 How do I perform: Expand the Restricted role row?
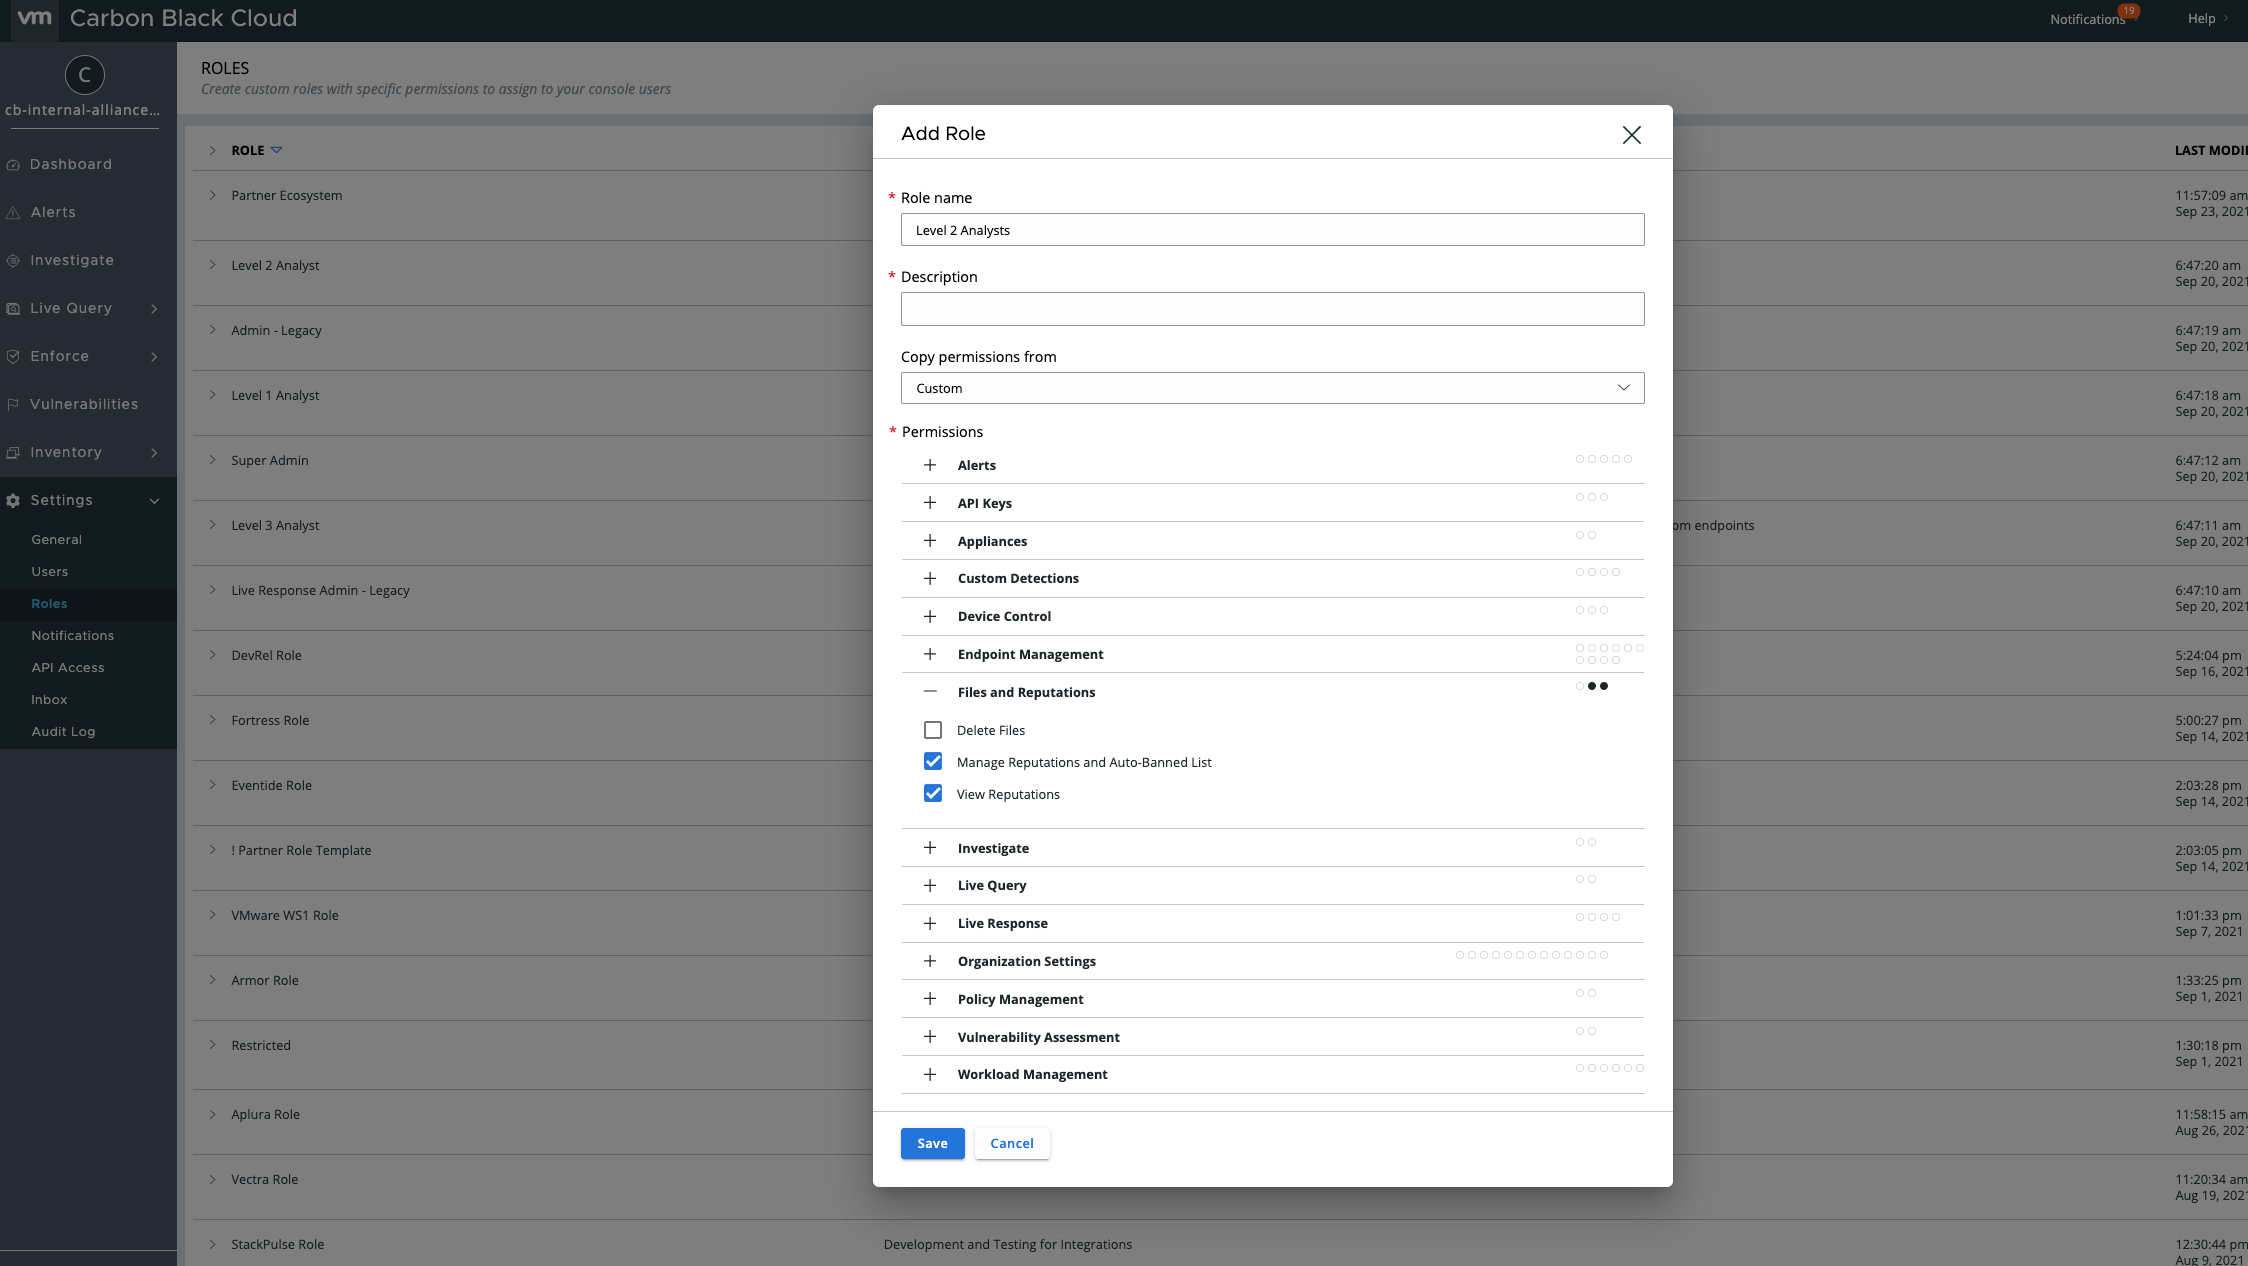tap(212, 1045)
